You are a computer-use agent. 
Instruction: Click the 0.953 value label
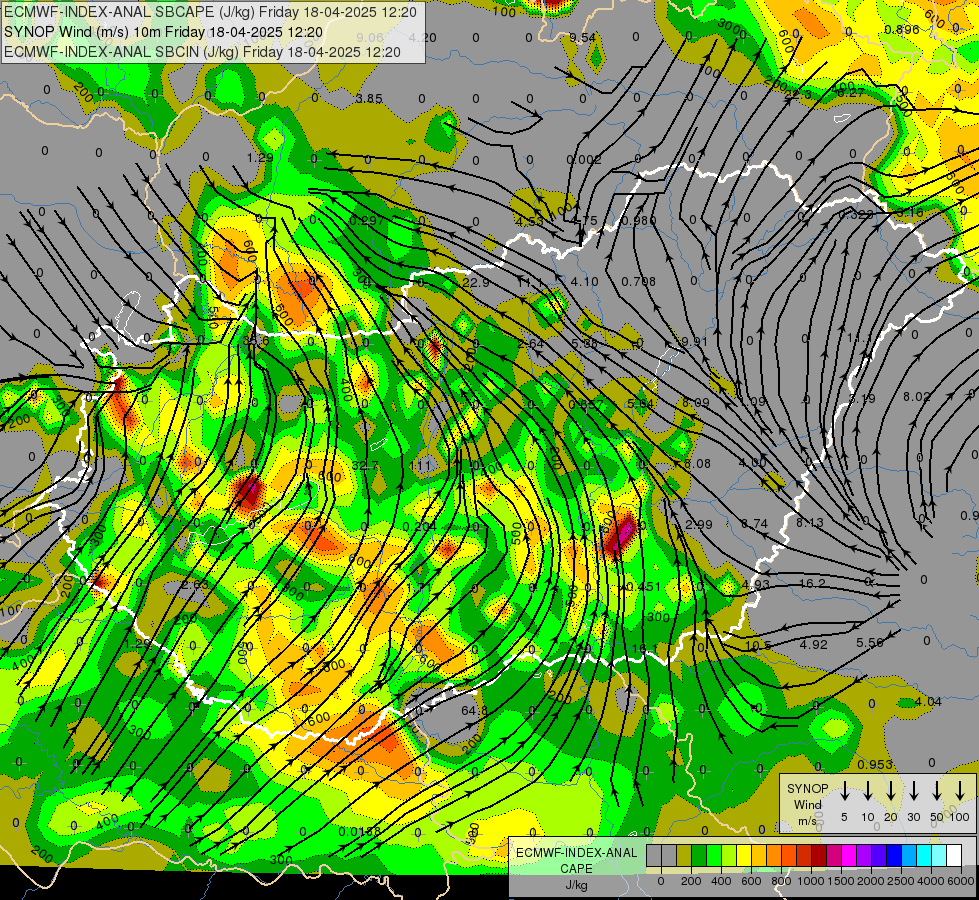pyautogui.click(x=875, y=764)
